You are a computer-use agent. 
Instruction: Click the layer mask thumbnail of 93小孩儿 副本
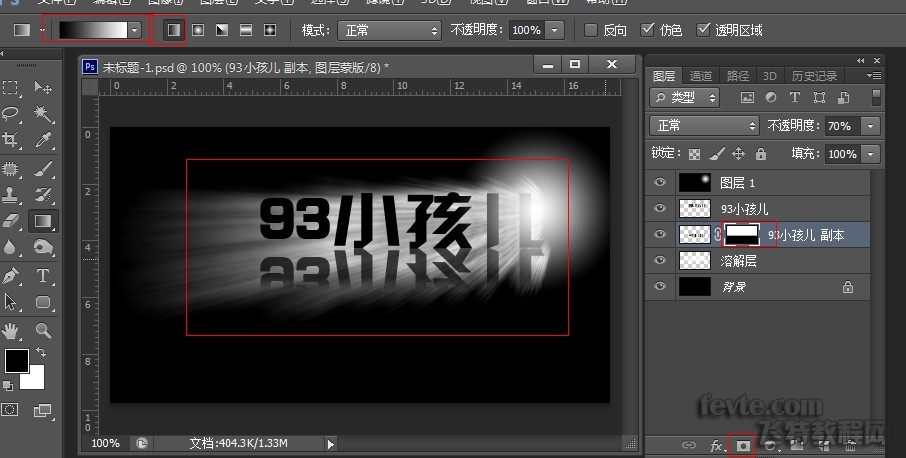(x=741, y=234)
